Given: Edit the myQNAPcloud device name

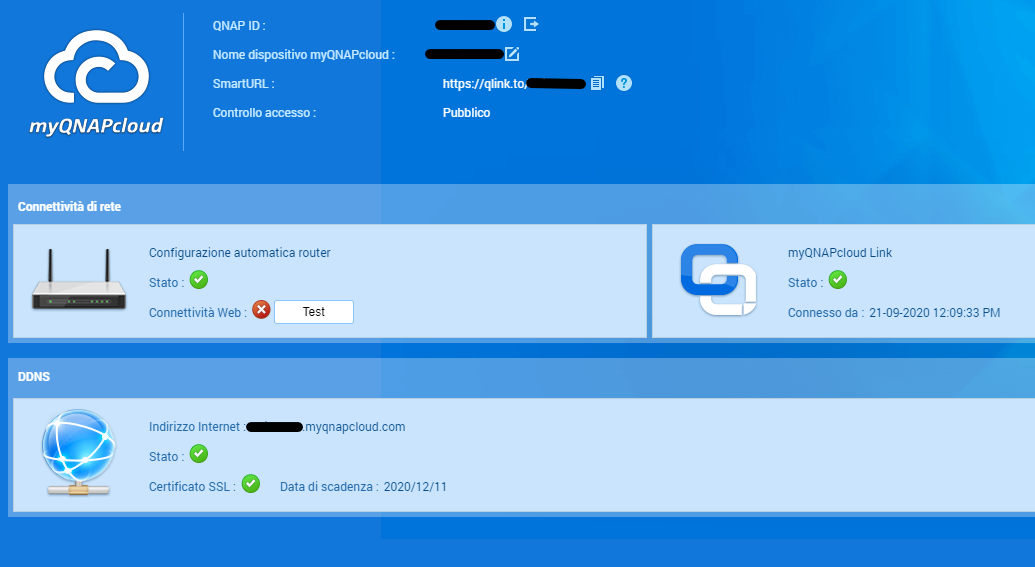Looking at the screenshot, I should [512, 54].
